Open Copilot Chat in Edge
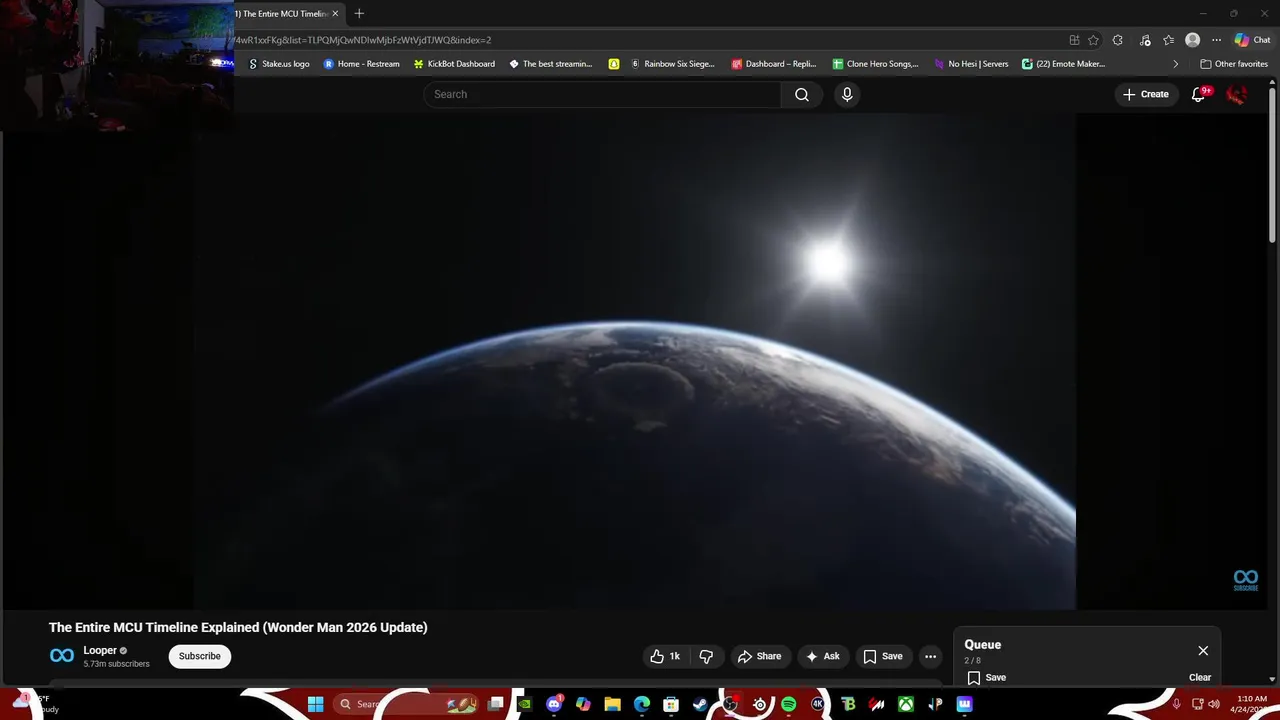The image size is (1280, 720). pyautogui.click(x=1252, y=40)
